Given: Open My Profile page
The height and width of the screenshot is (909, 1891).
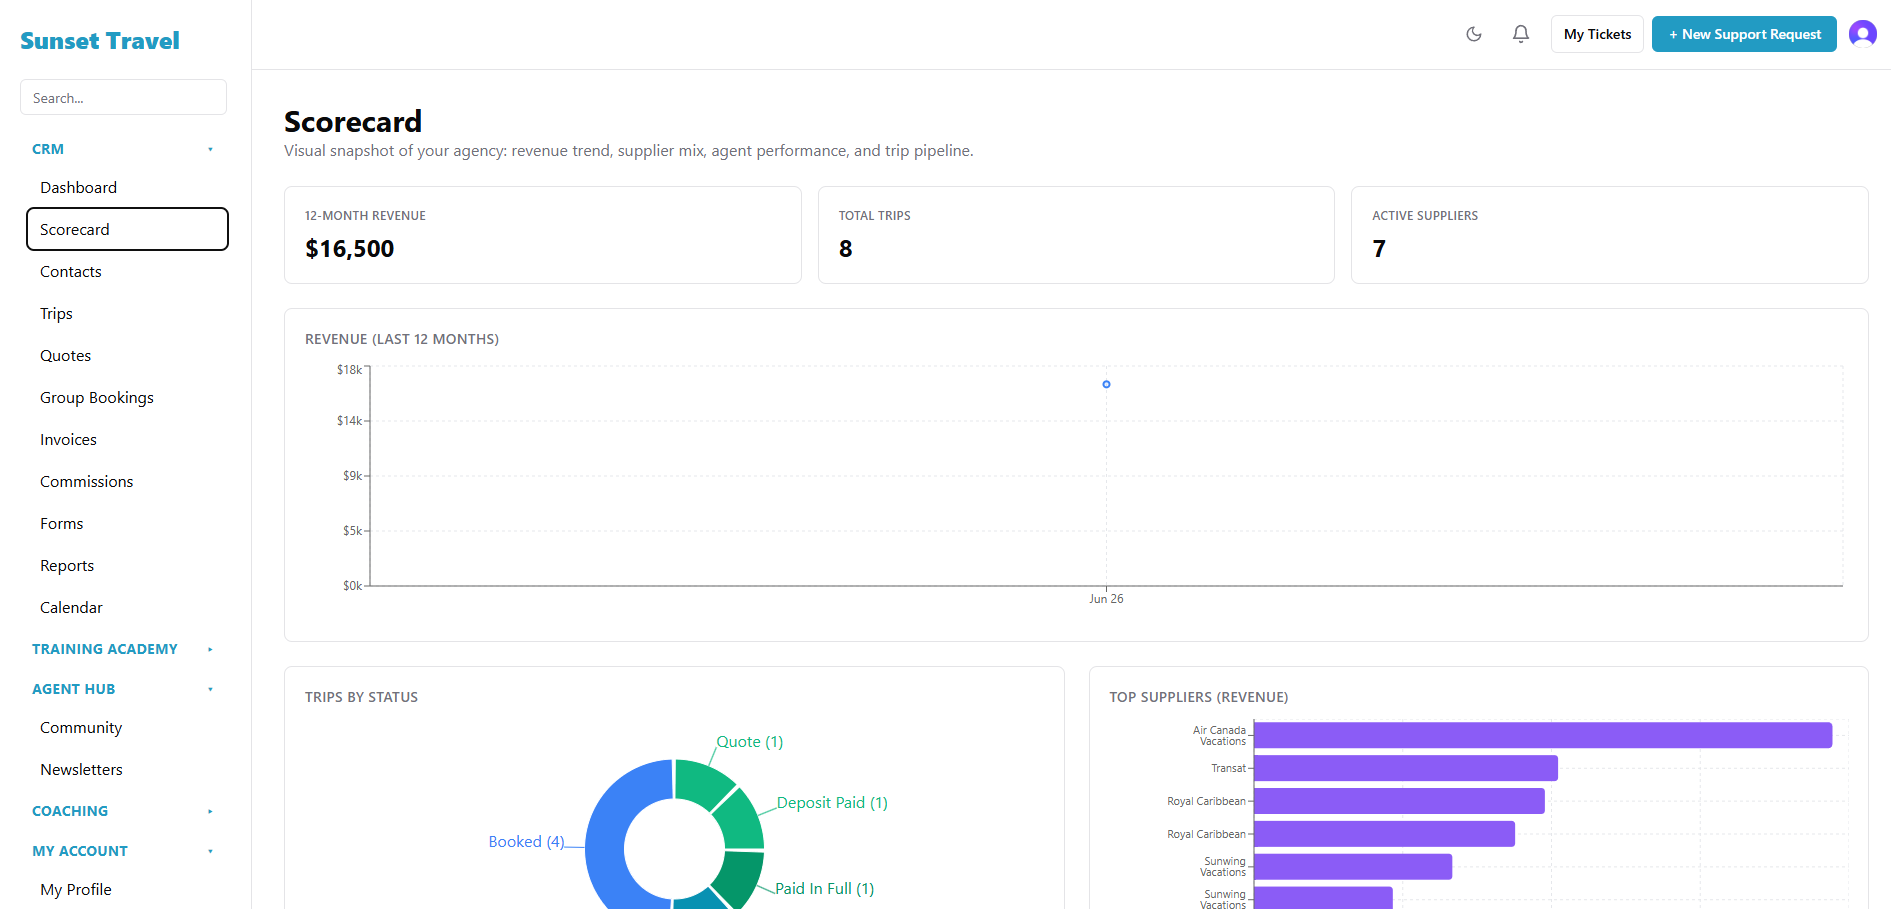Looking at the screenshot, I should coord(127,889).
